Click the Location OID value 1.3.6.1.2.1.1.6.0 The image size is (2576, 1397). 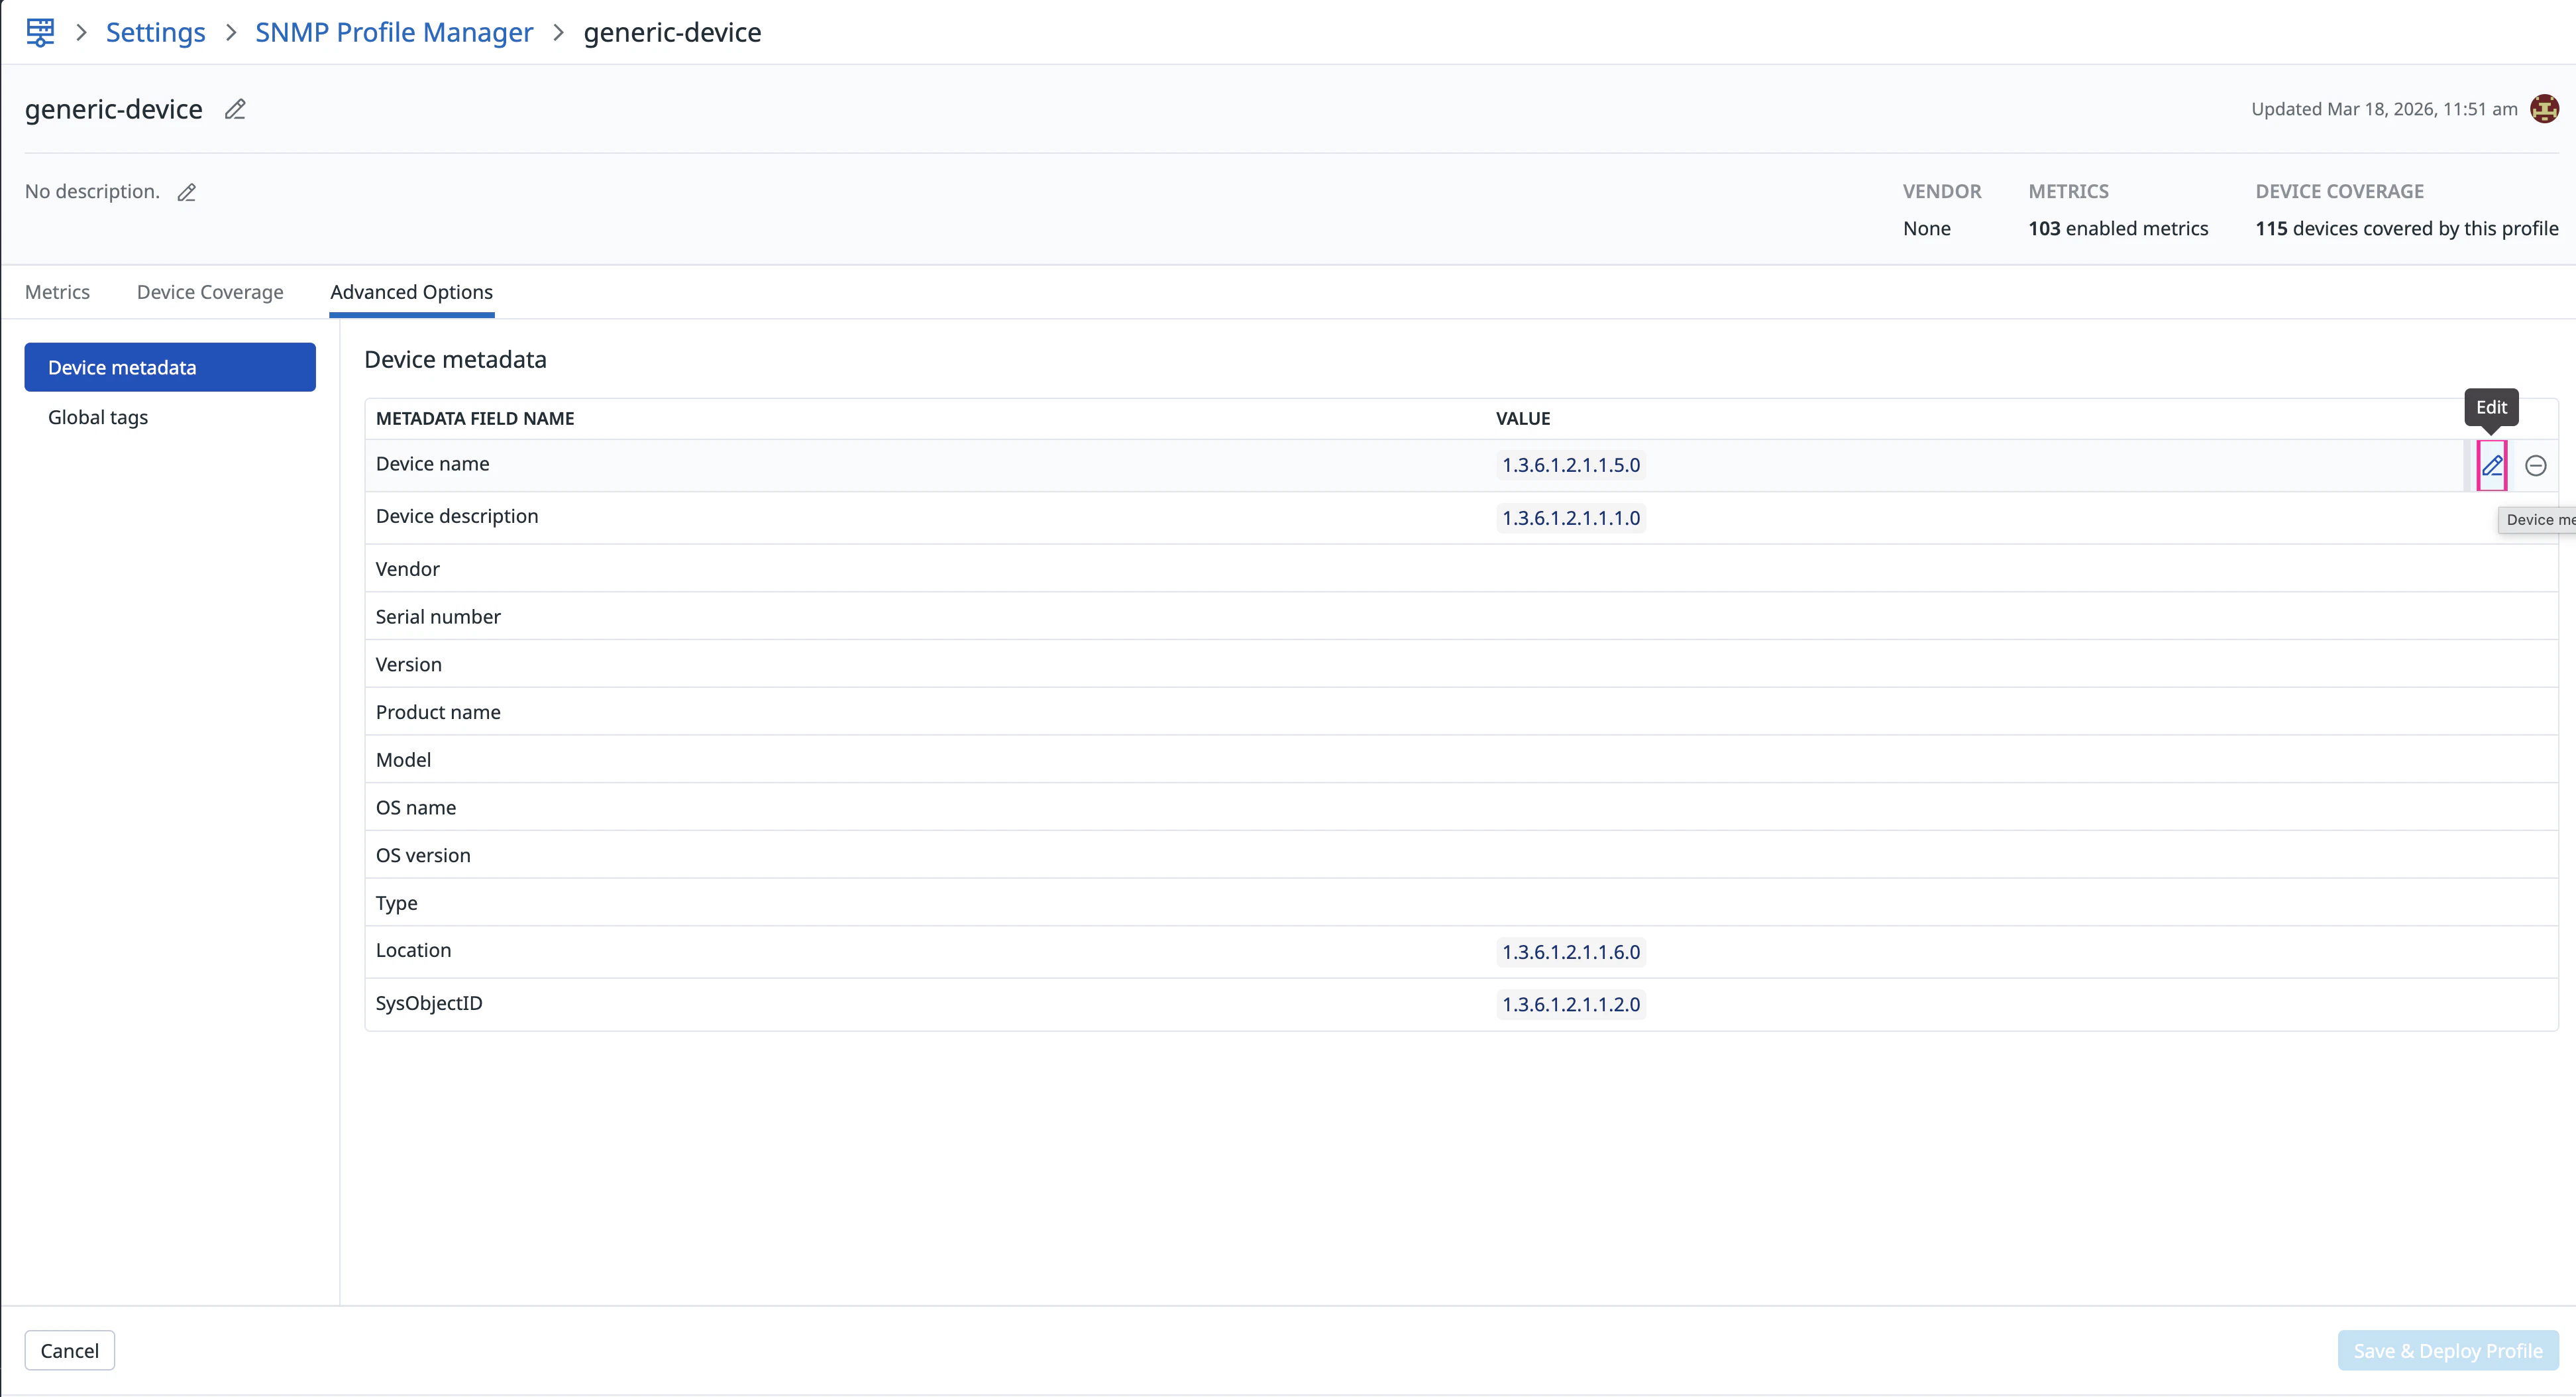(1570, 952)
